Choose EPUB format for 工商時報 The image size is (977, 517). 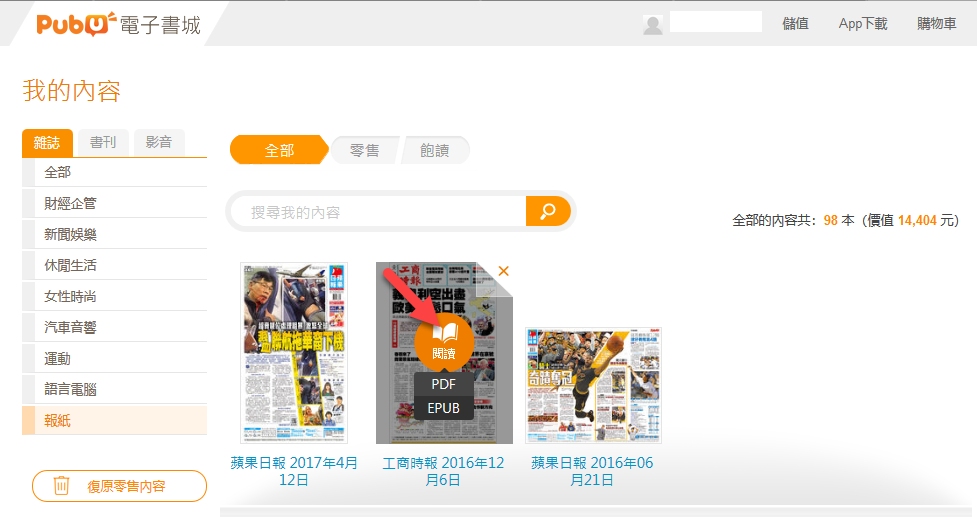[x=444, y=408]
